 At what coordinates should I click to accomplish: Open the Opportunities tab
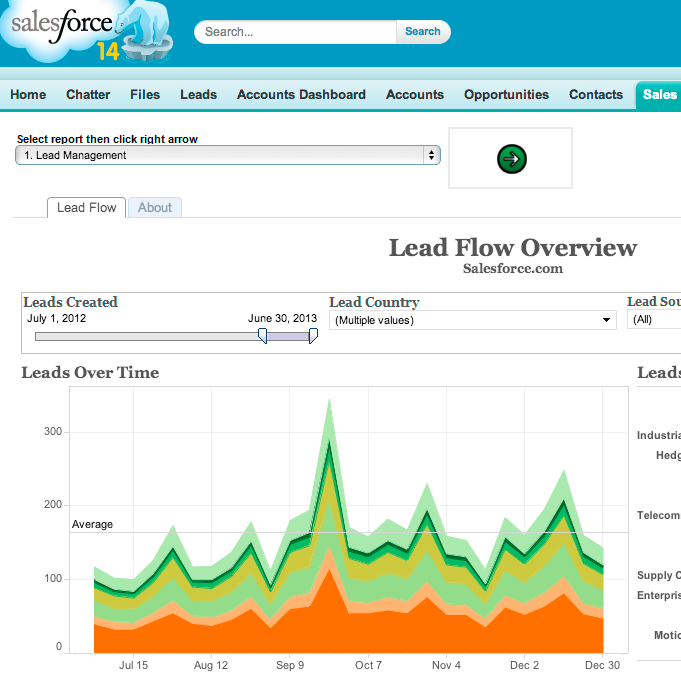pos(506,95)
